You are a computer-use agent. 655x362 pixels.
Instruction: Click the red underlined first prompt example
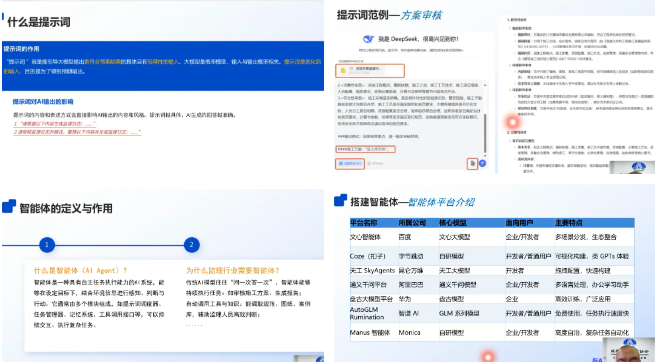click(55, 124)
